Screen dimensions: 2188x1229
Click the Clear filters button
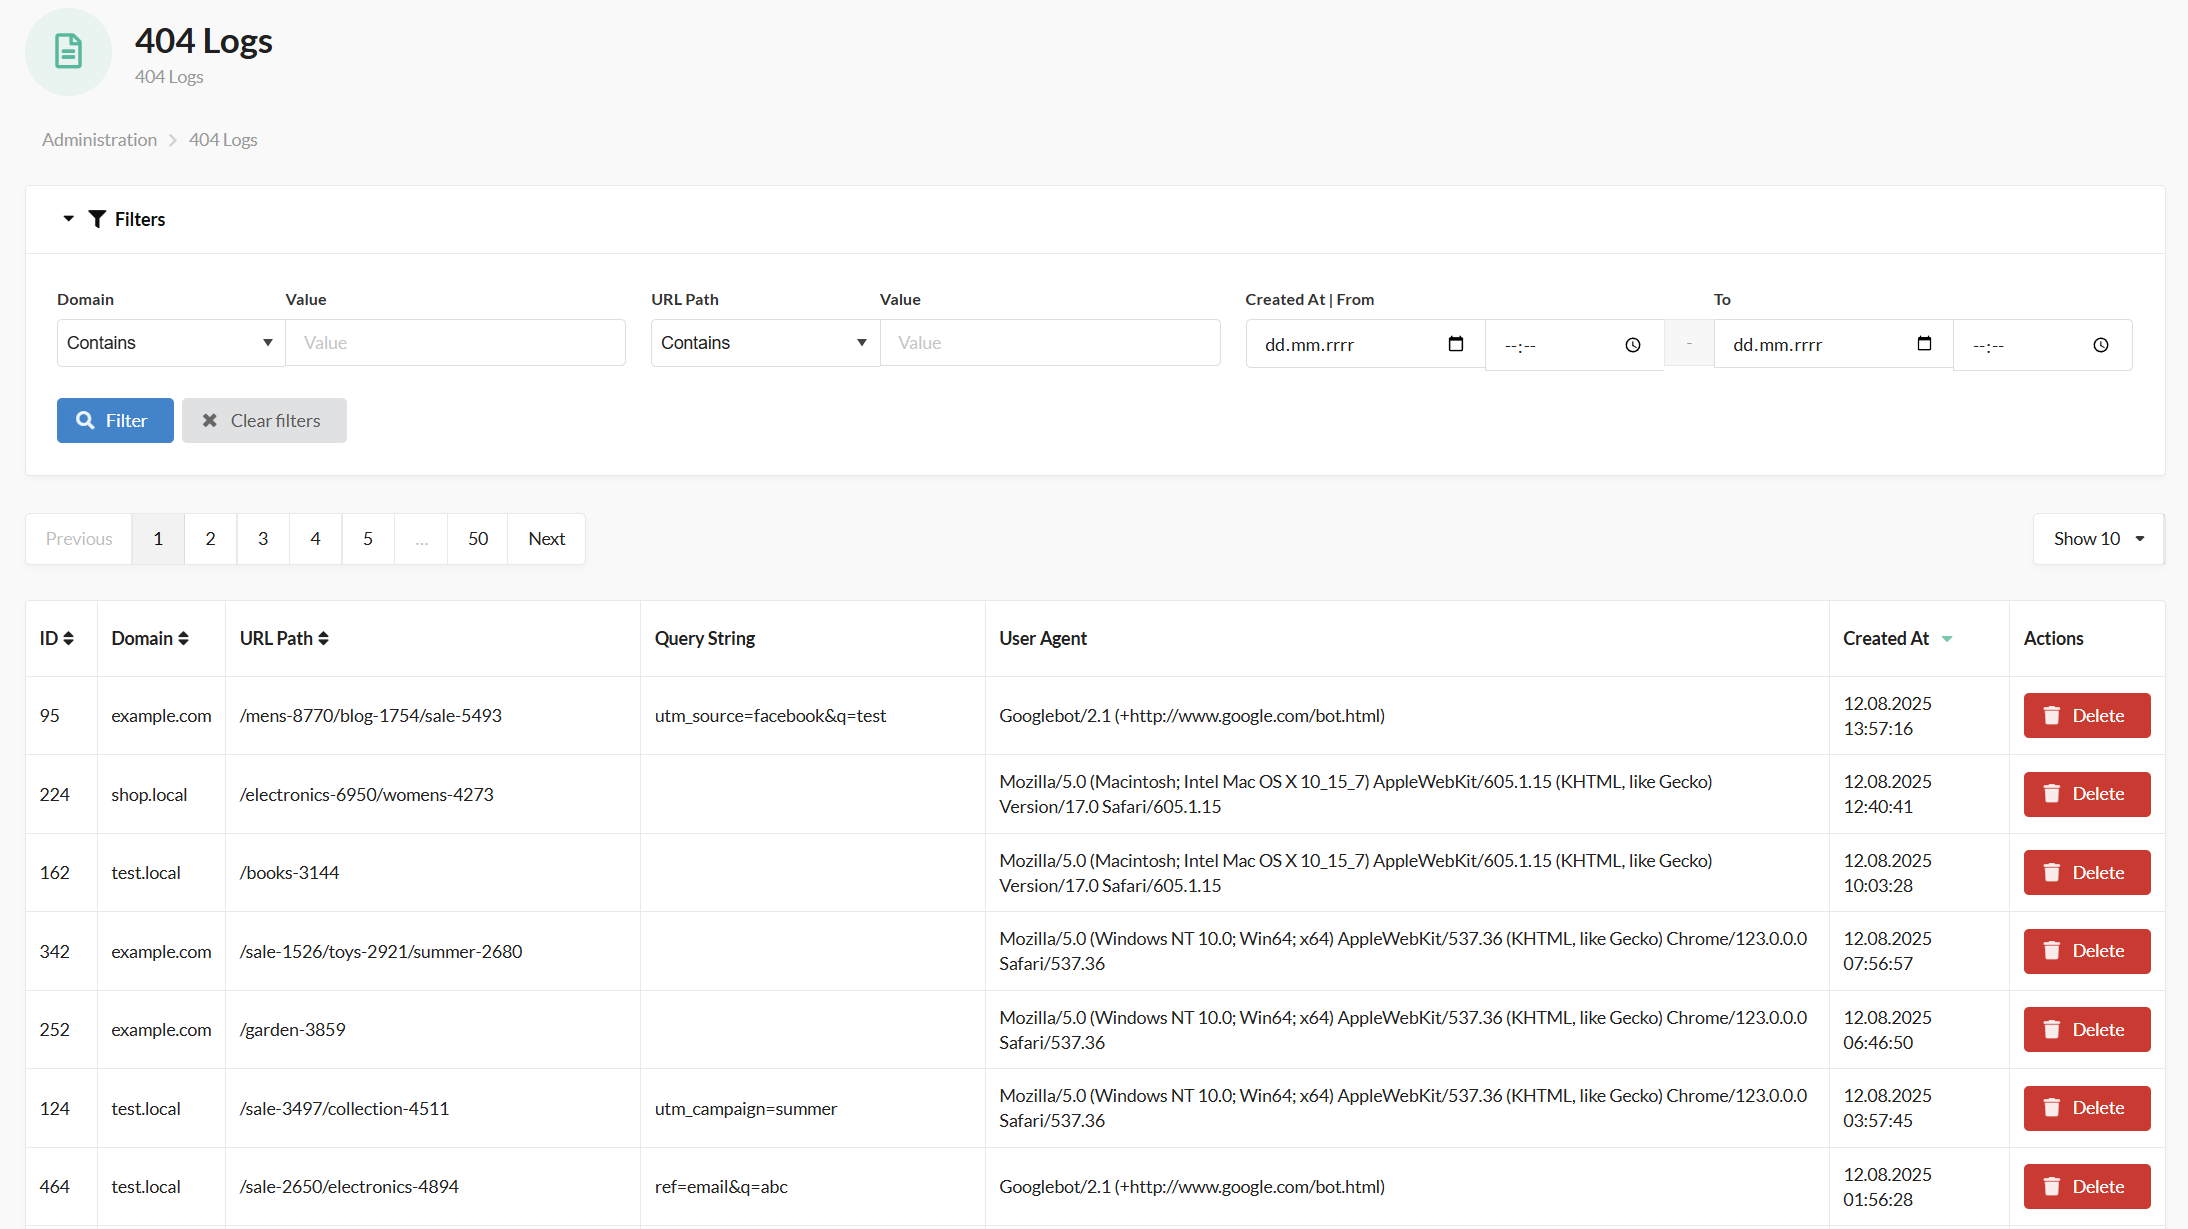coord(264,421)
